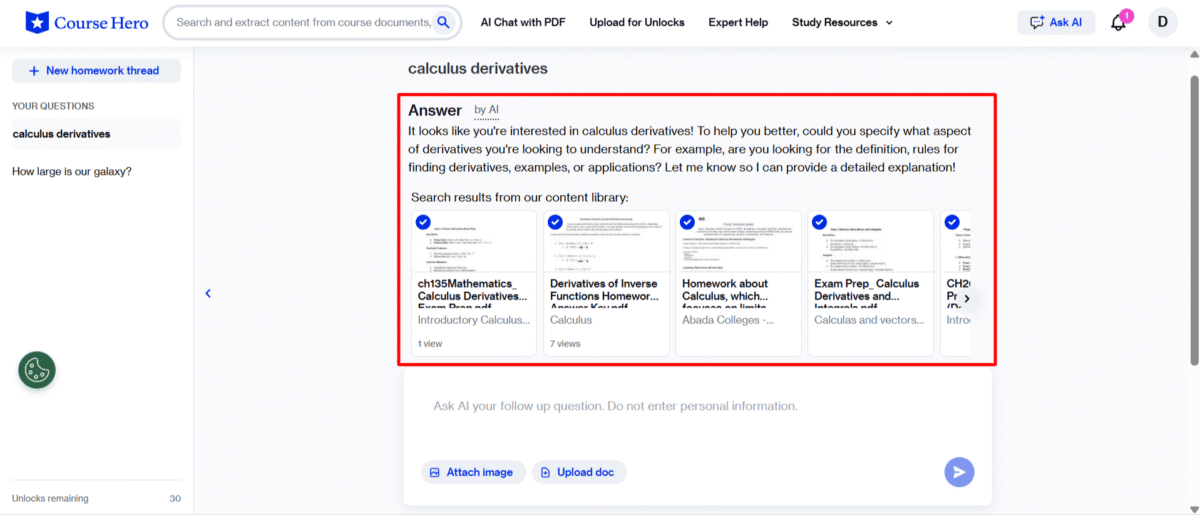Viewport: 1200px width, 515px height.
Task: Toggle checkmark on Derivatives of Inverse Functions card
Action: coord(555,222)
